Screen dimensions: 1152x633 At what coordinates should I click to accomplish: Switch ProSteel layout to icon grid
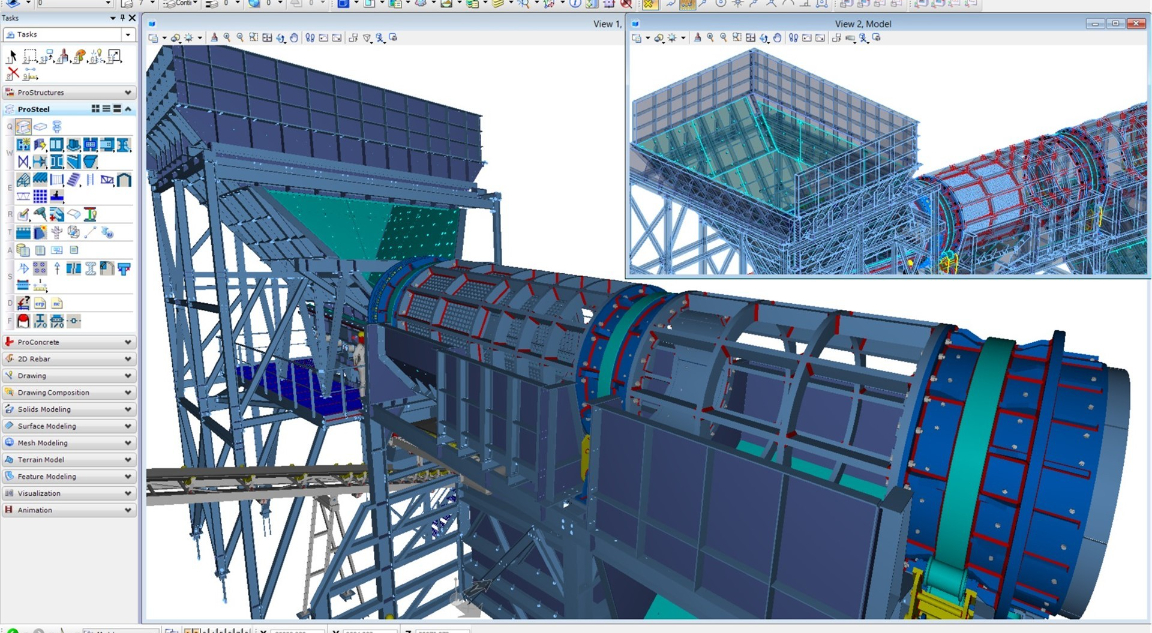coord(96,109)
